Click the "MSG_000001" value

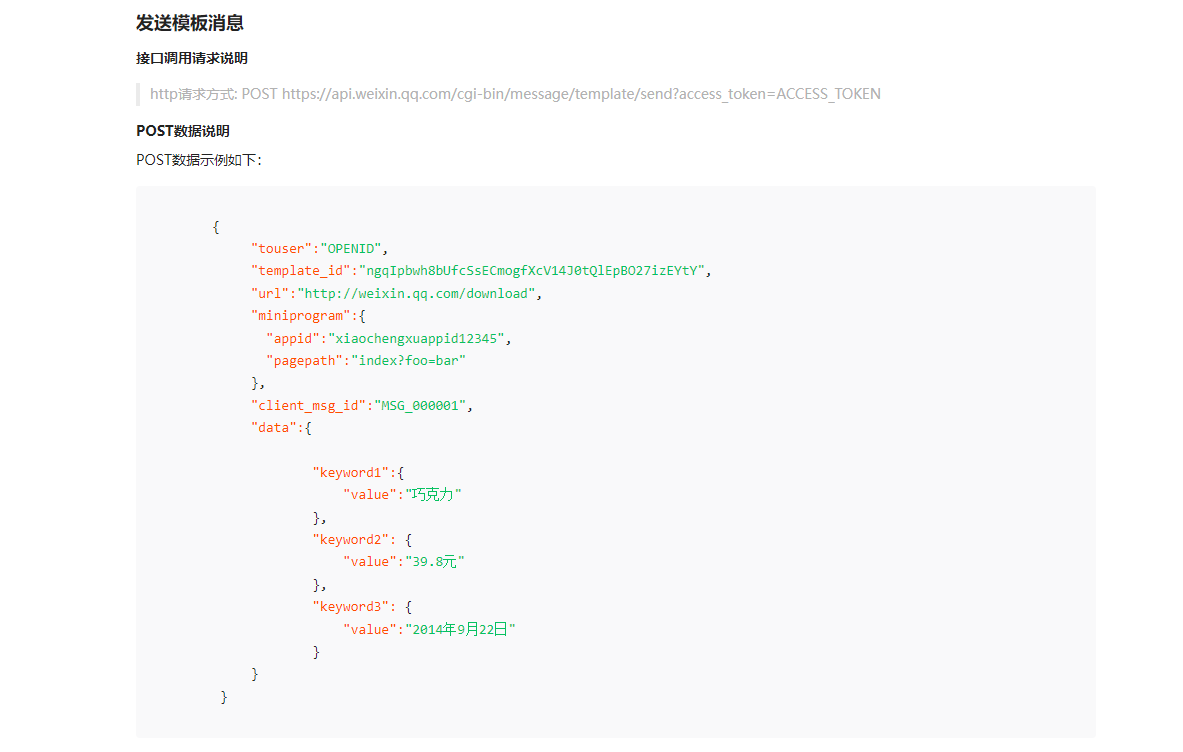420,406
